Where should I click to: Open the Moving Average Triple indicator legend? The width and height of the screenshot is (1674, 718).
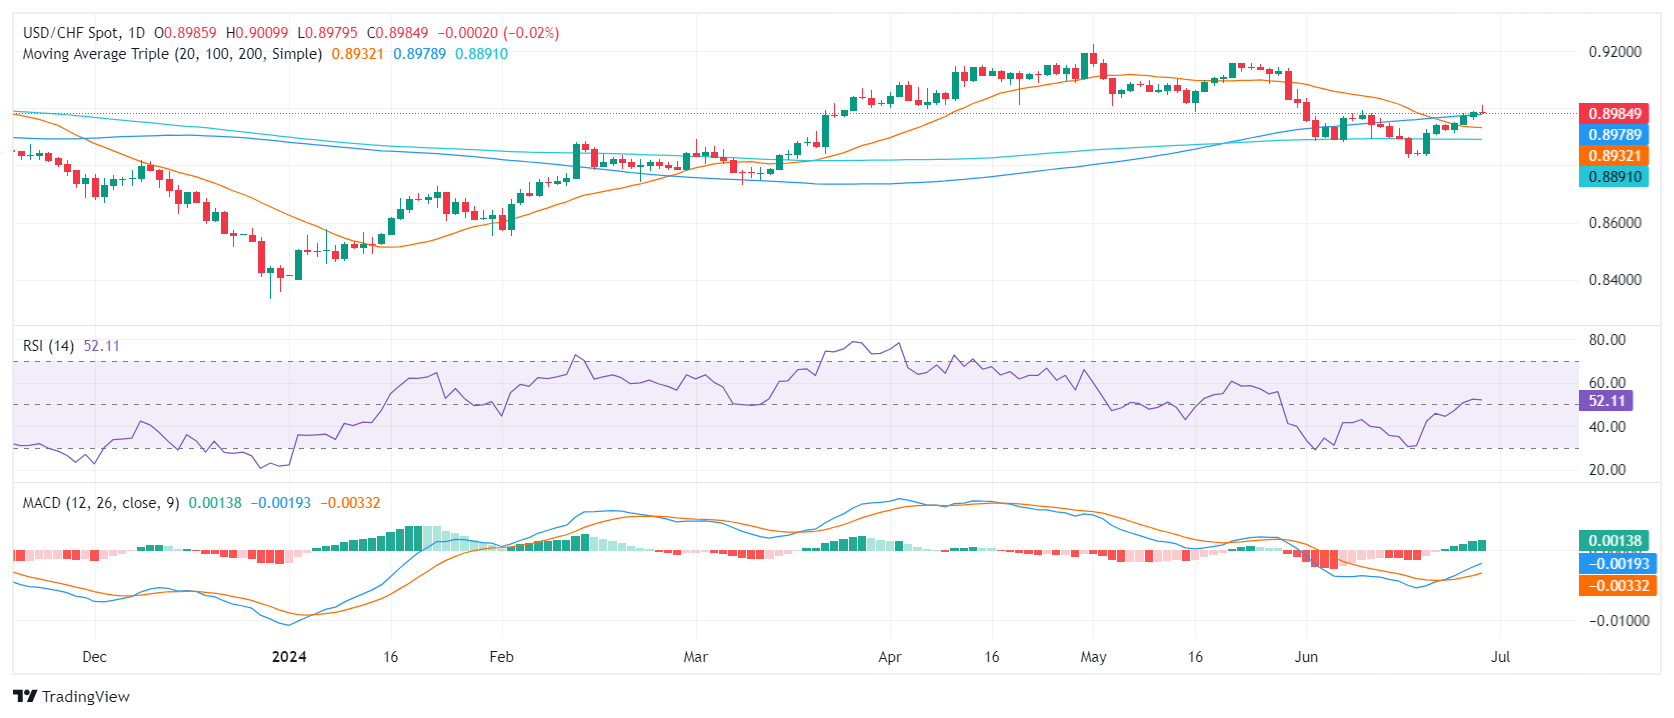[x=172, y=54]
